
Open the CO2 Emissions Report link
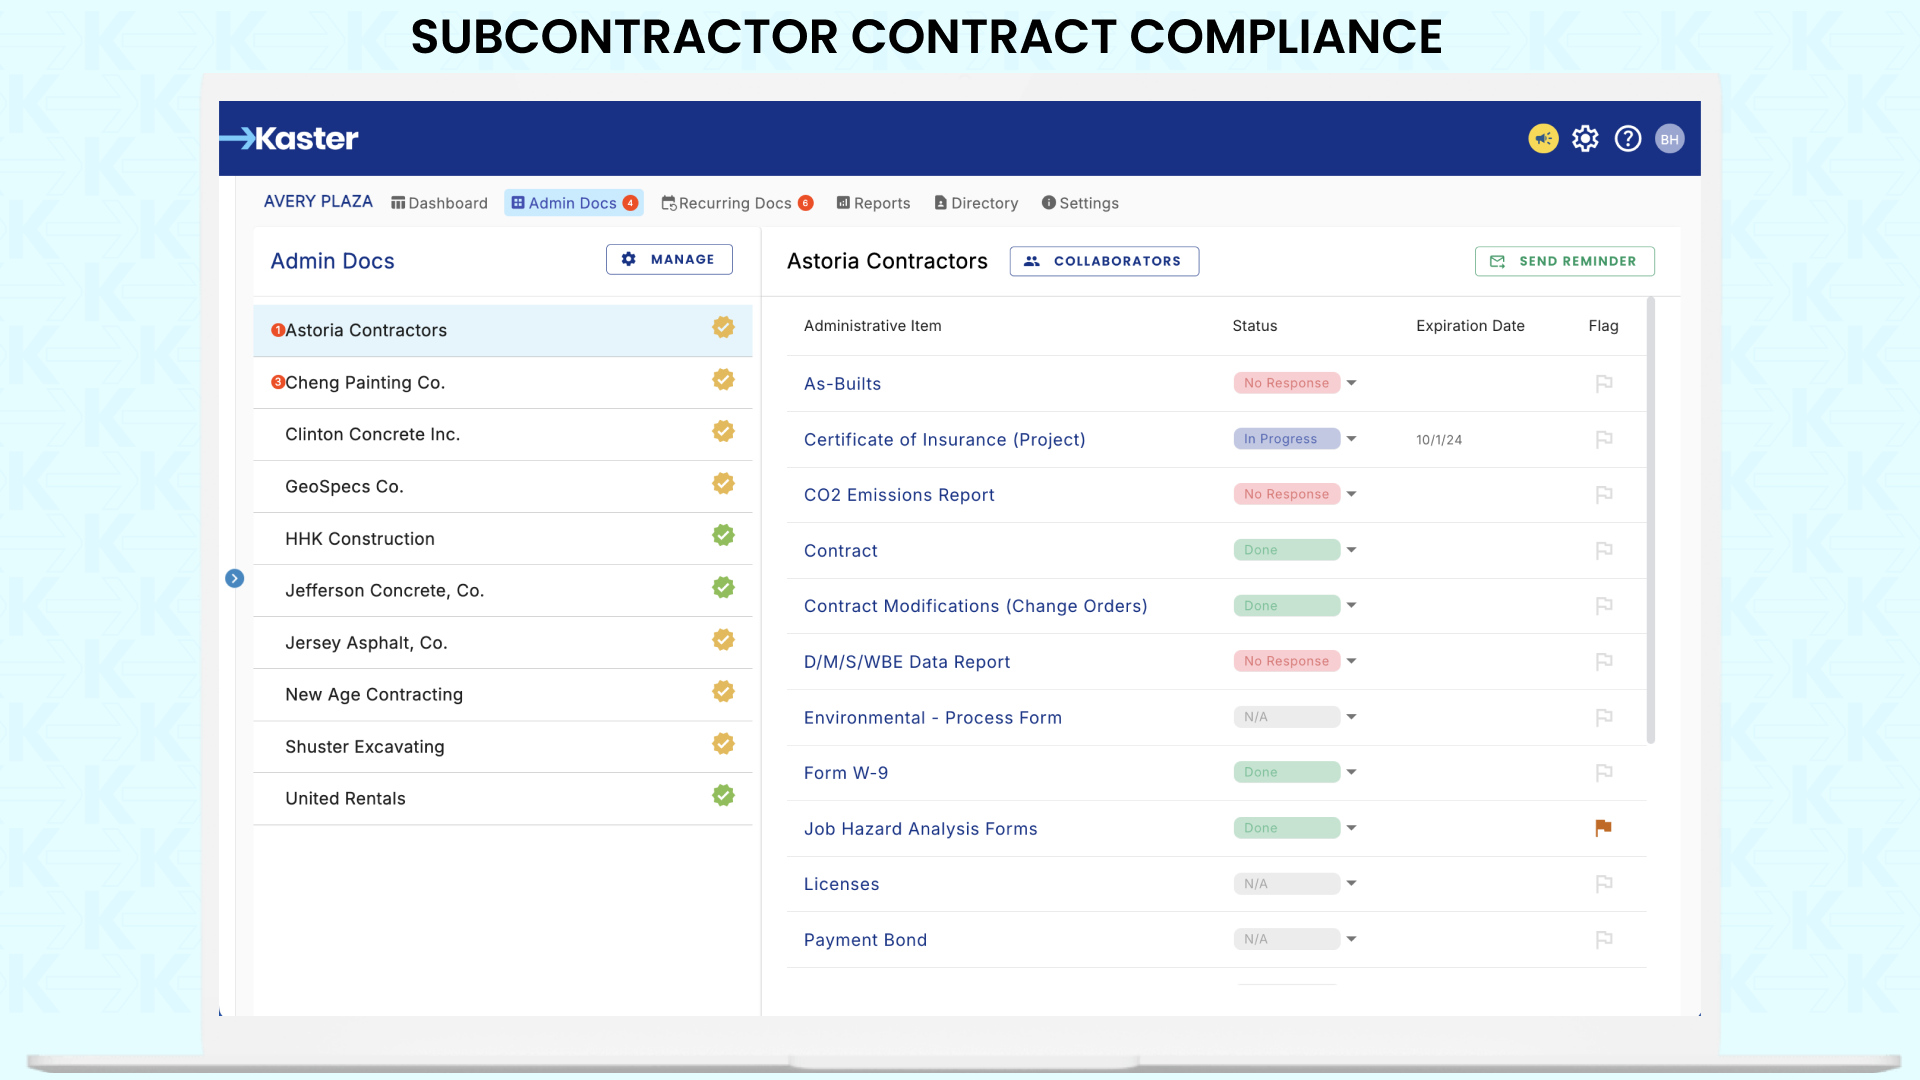pyautogui.click(x=898, y=495)
